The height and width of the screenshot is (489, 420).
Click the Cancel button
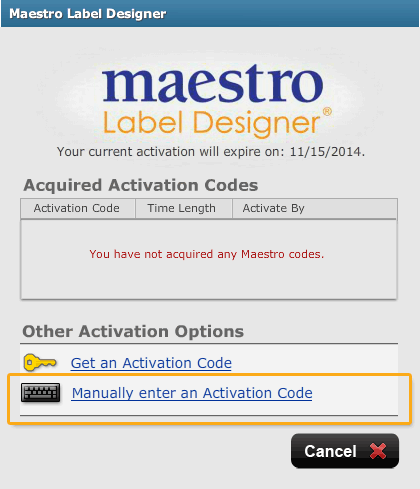[x=345, y=451]
